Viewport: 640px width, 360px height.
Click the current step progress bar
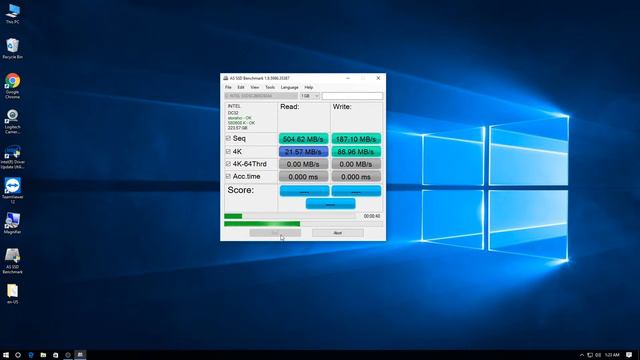(303, 224)
